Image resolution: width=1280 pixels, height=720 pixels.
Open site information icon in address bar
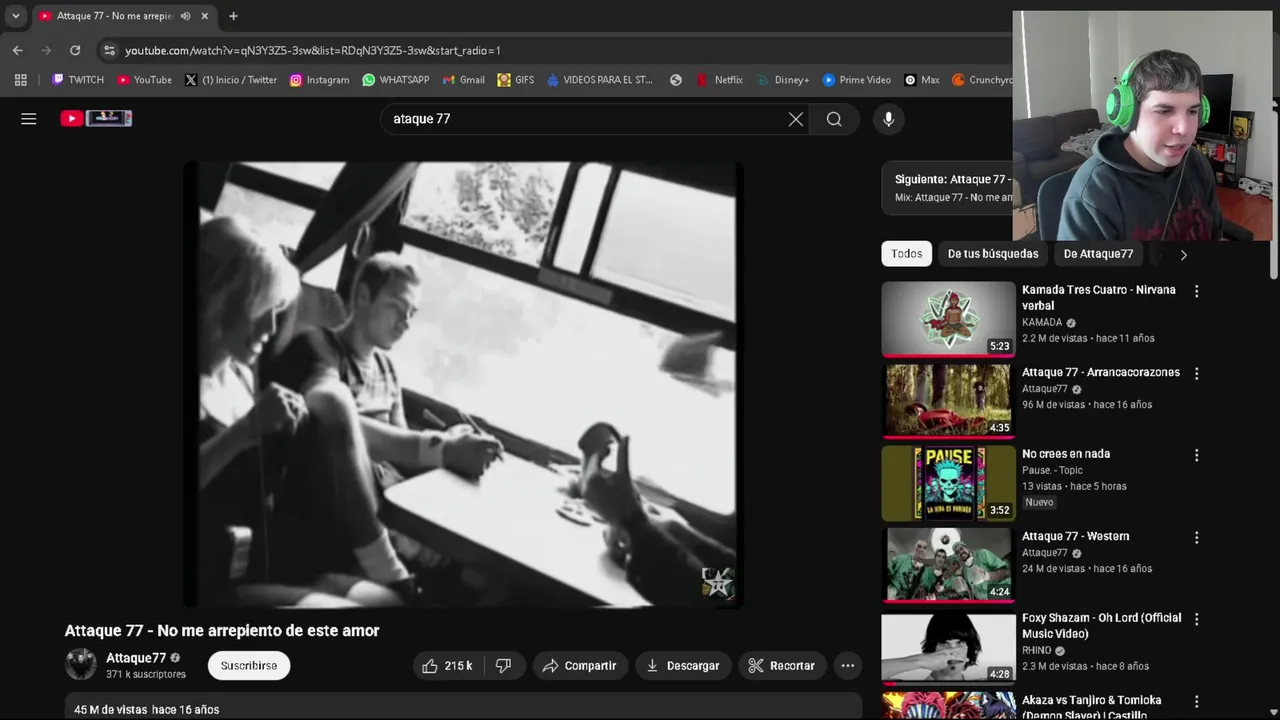109,50
